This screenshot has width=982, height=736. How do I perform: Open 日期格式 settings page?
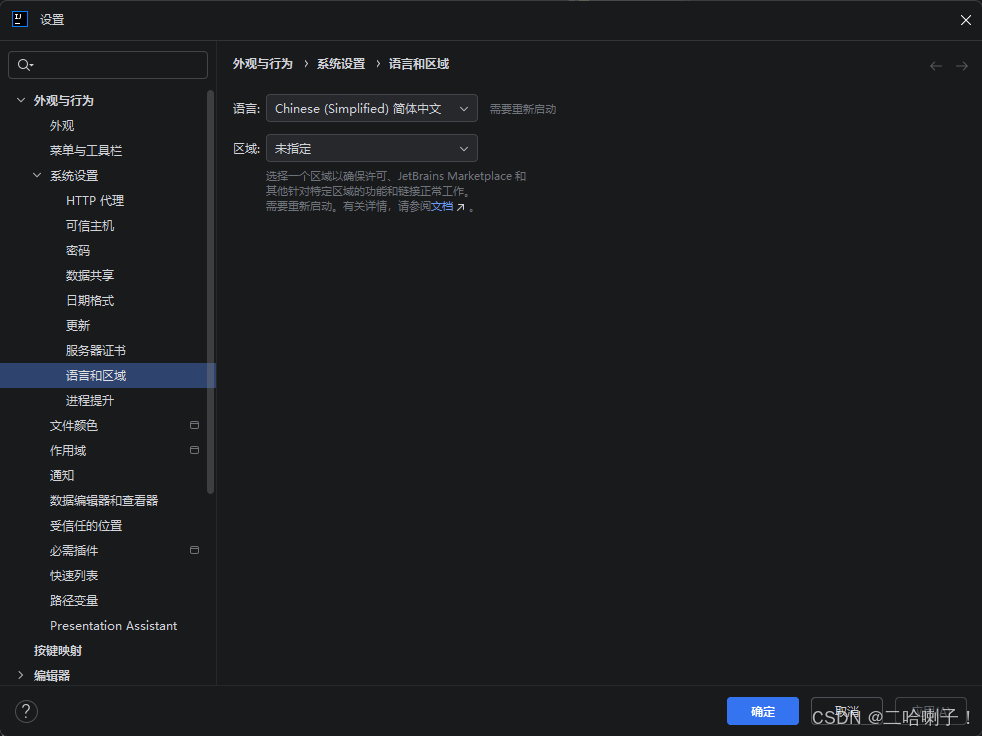(x=90, y=301)
